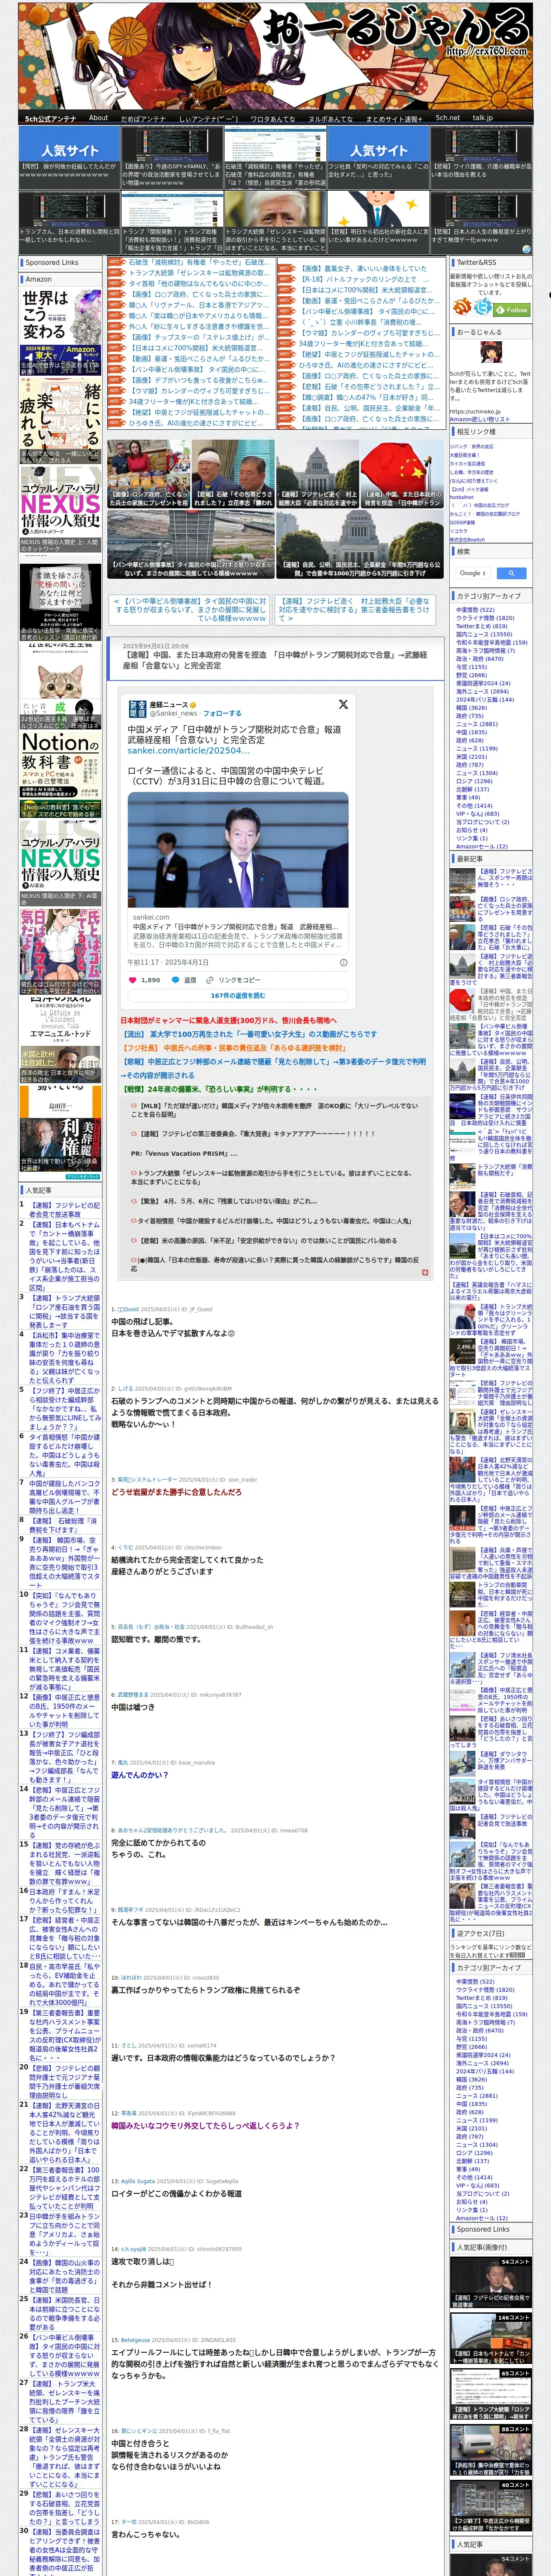551x2576 pixels.
Task: Click 167件の返信を読む button
Action: [x=238, y=996]
